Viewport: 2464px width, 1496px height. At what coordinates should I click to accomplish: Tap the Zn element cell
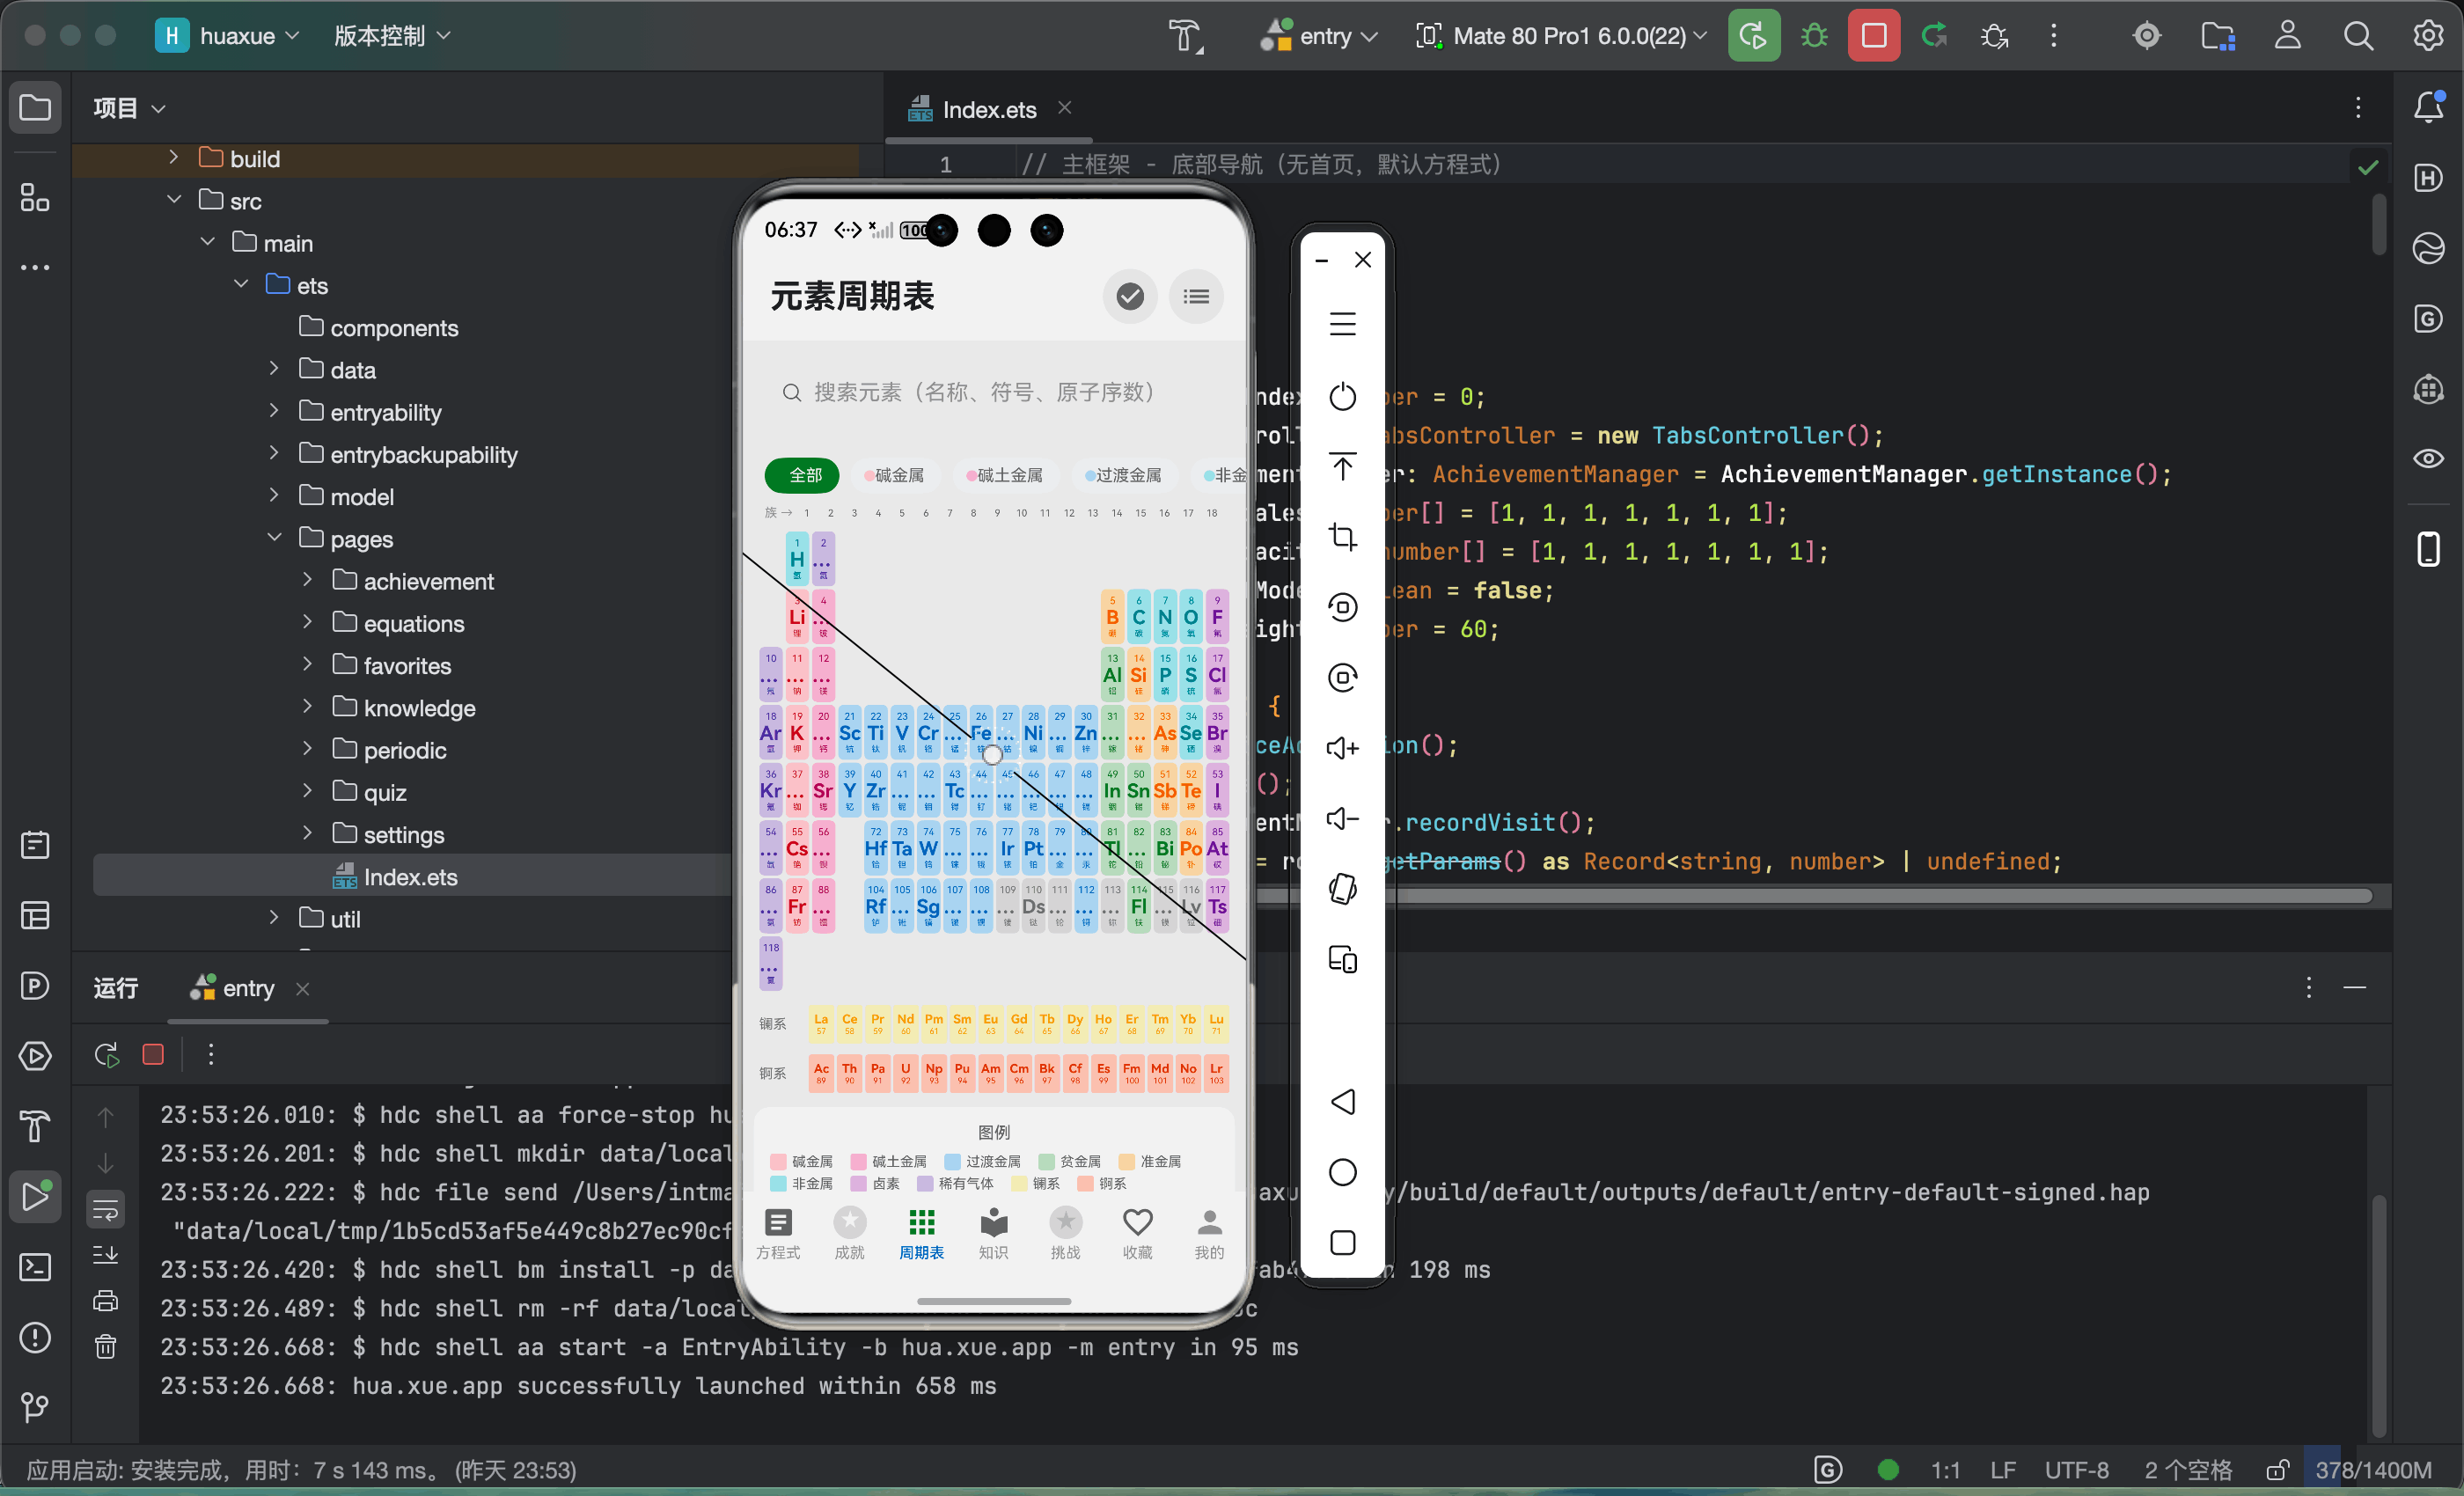[1085, 733]
